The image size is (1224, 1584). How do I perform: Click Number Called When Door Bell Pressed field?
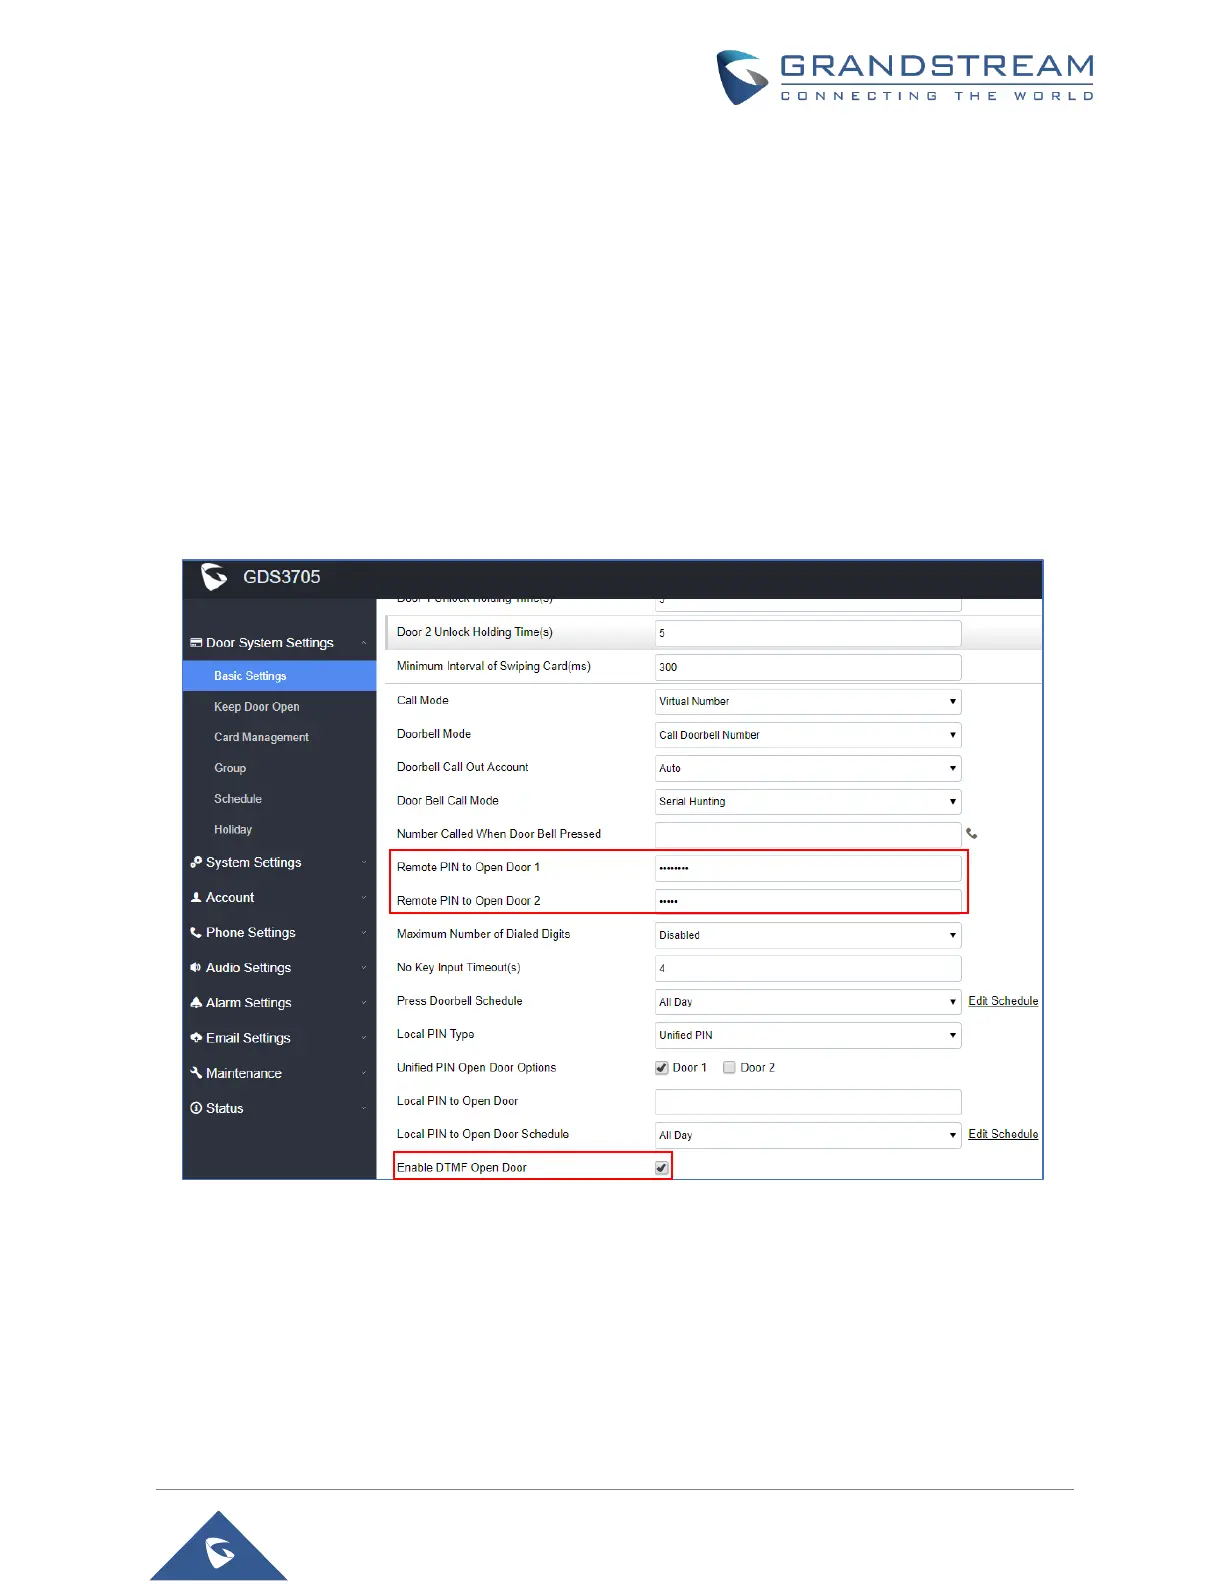click(x=808, y=834)
